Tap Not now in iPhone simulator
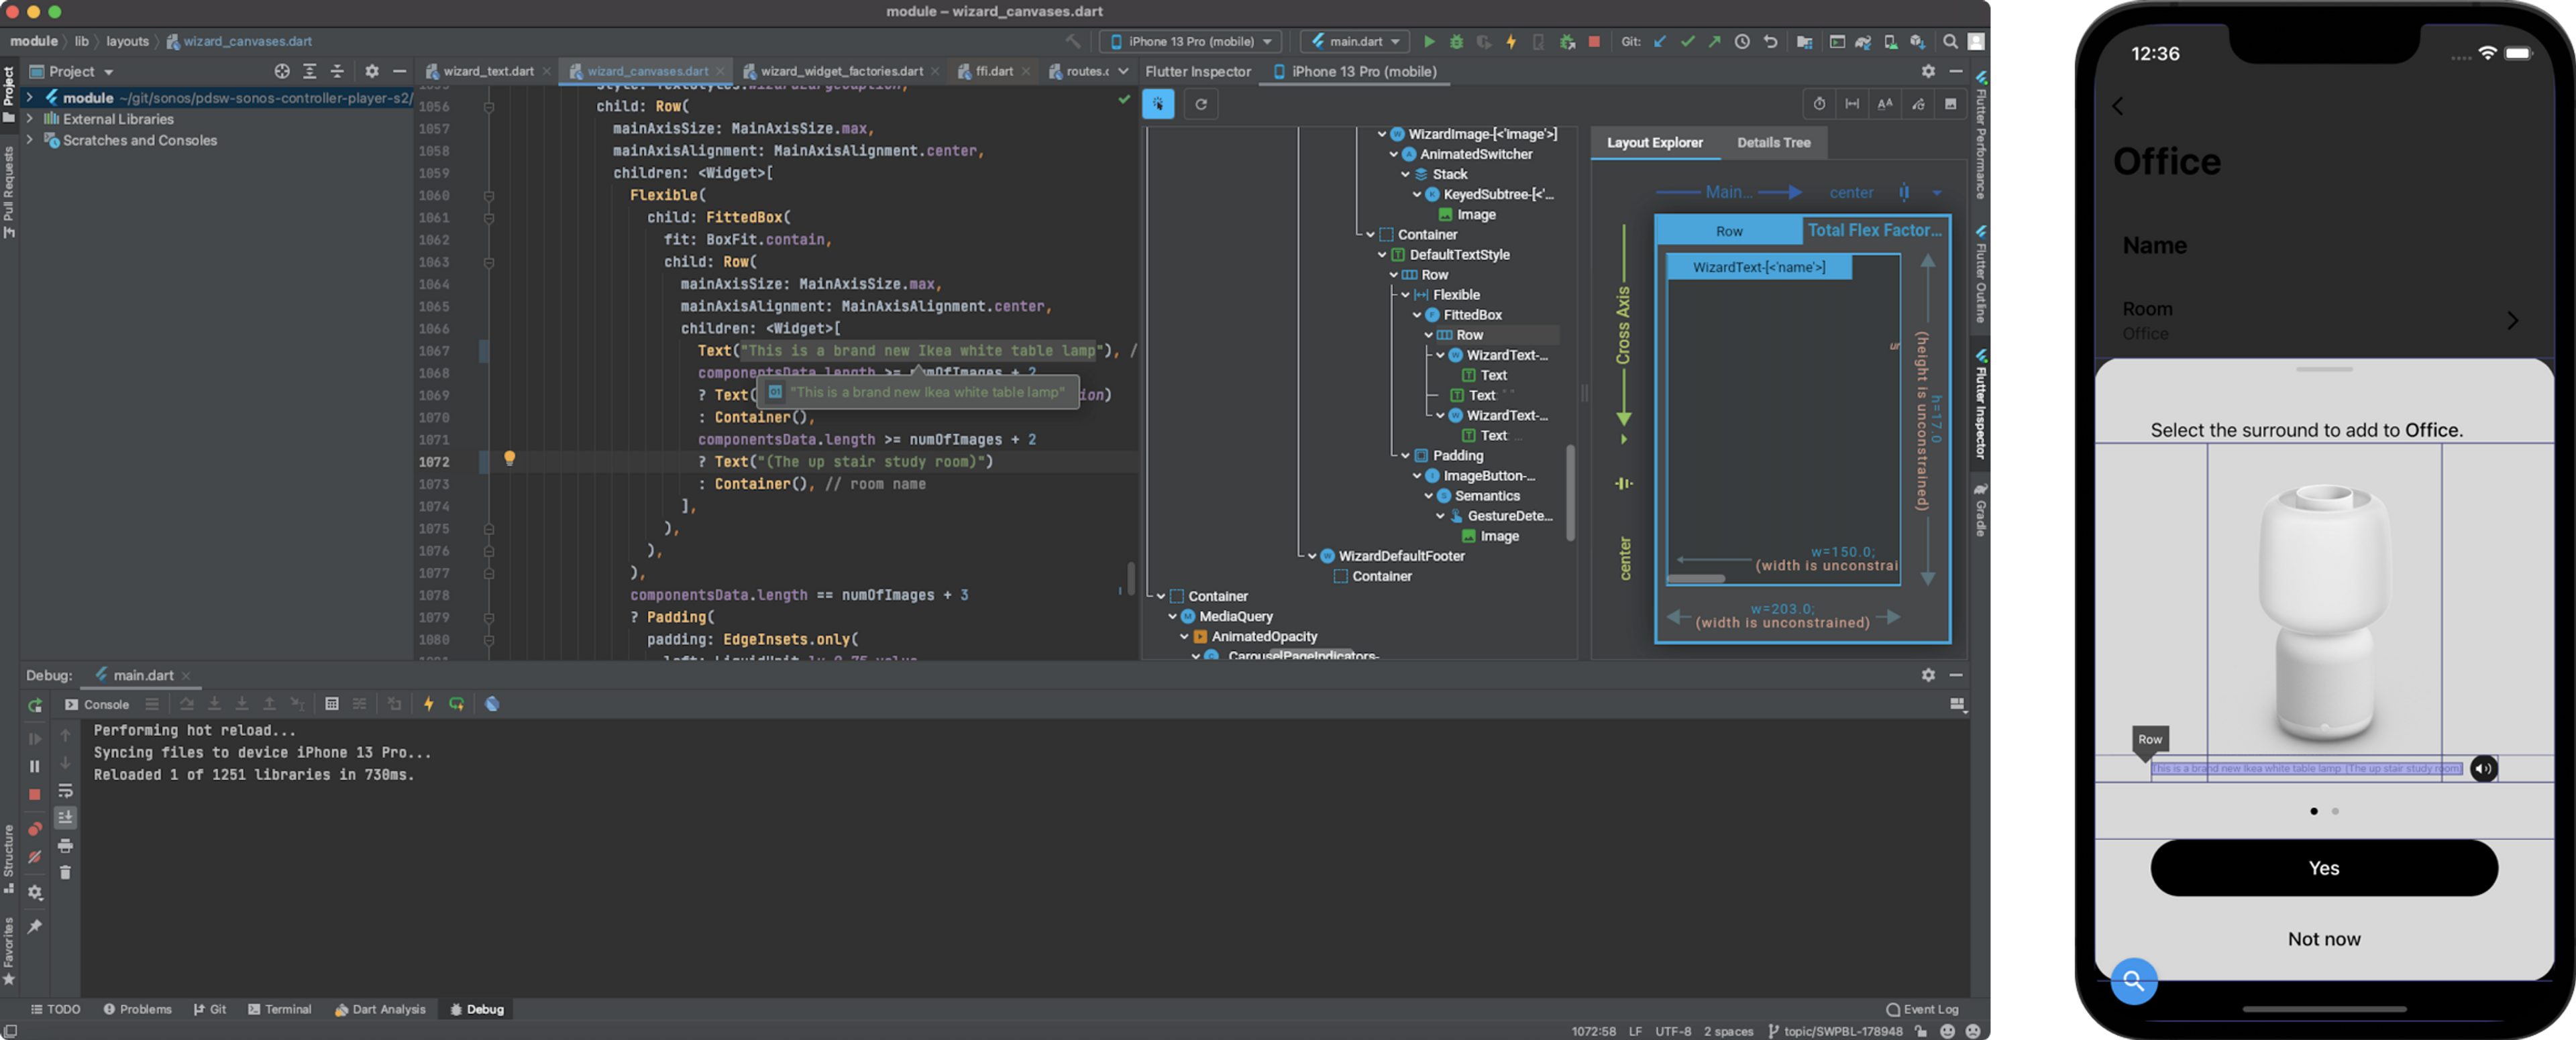The width and height of the screenshot is (2576, 1040). [2323, 938]
